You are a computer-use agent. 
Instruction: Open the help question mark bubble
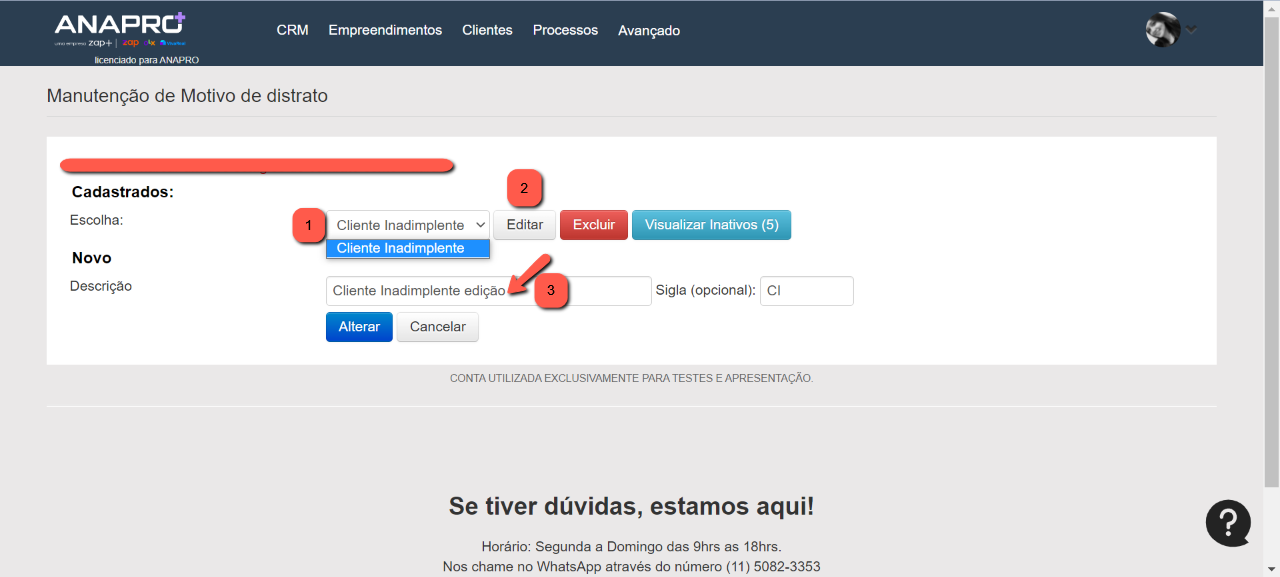[x=1228, y=523]
